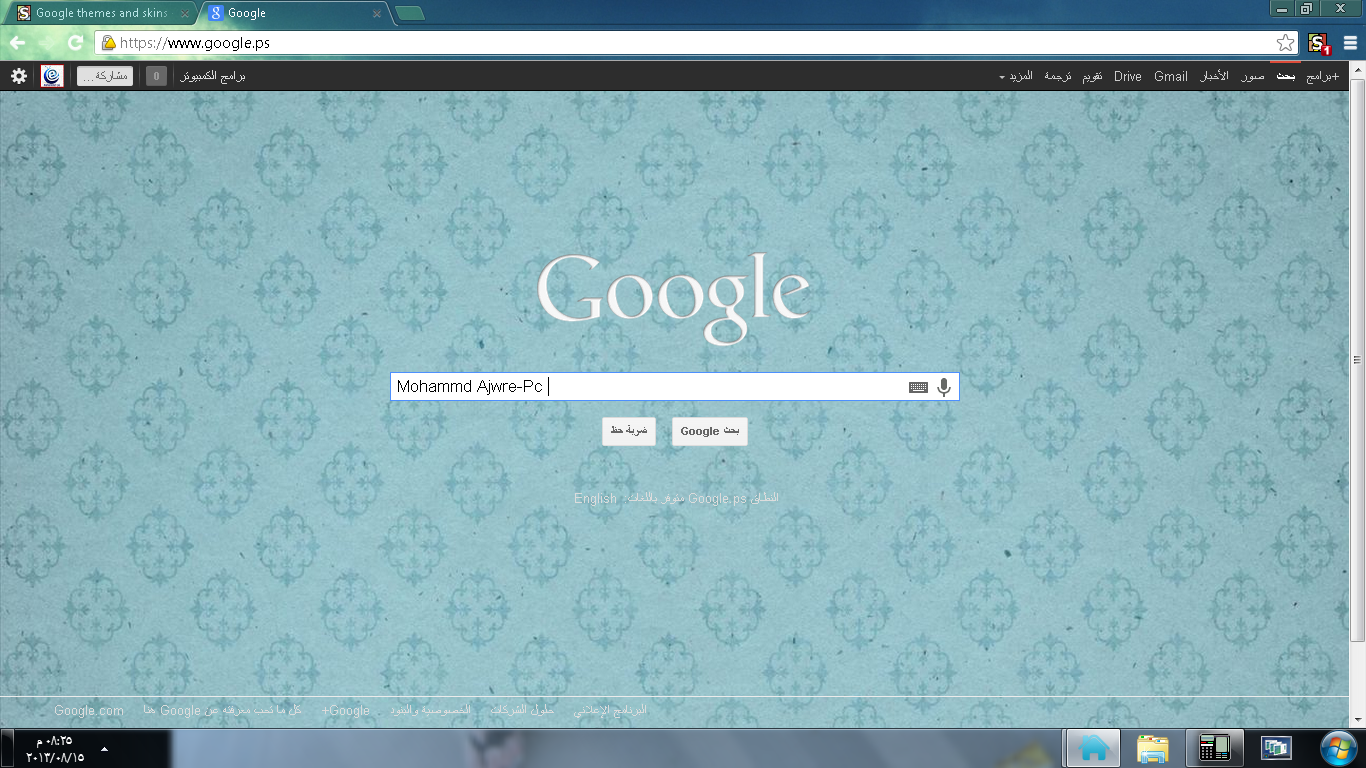Click the مشاركة (Share) button
This screenshot has height=768, width=1366.
click(105, 76)
